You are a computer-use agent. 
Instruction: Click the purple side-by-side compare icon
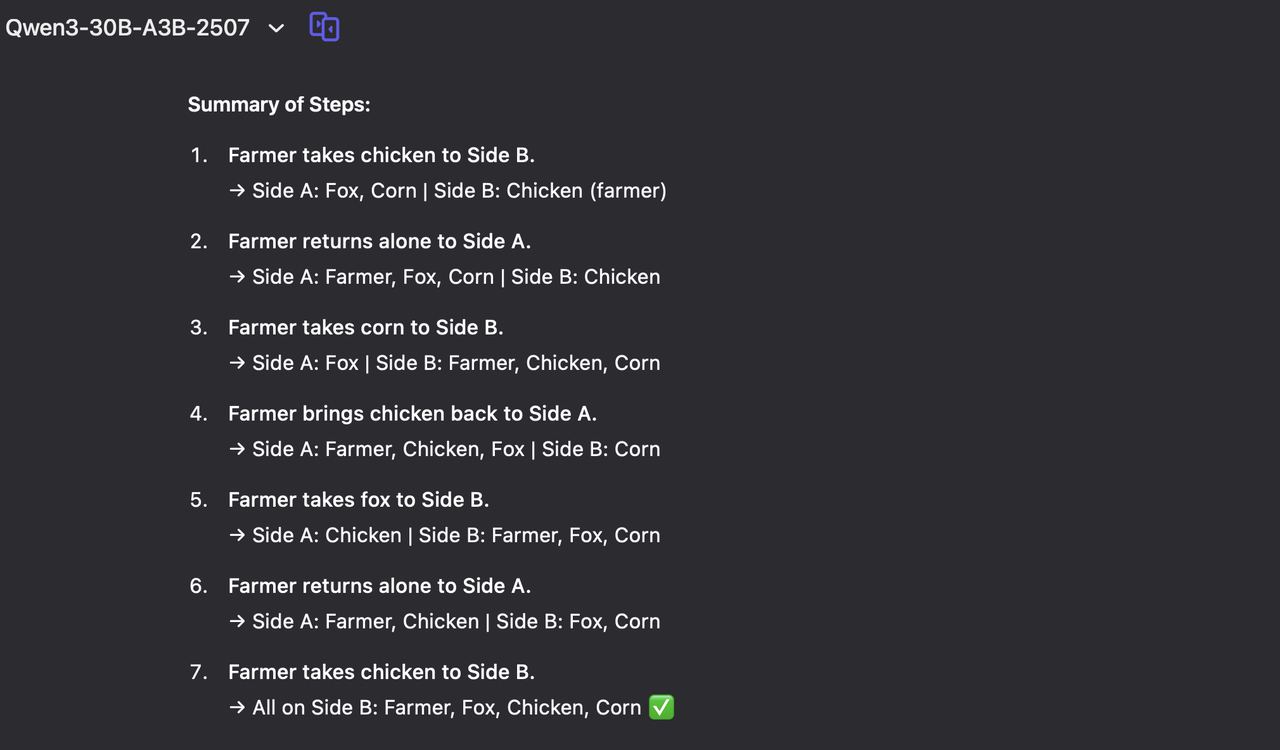click(324, 27)
